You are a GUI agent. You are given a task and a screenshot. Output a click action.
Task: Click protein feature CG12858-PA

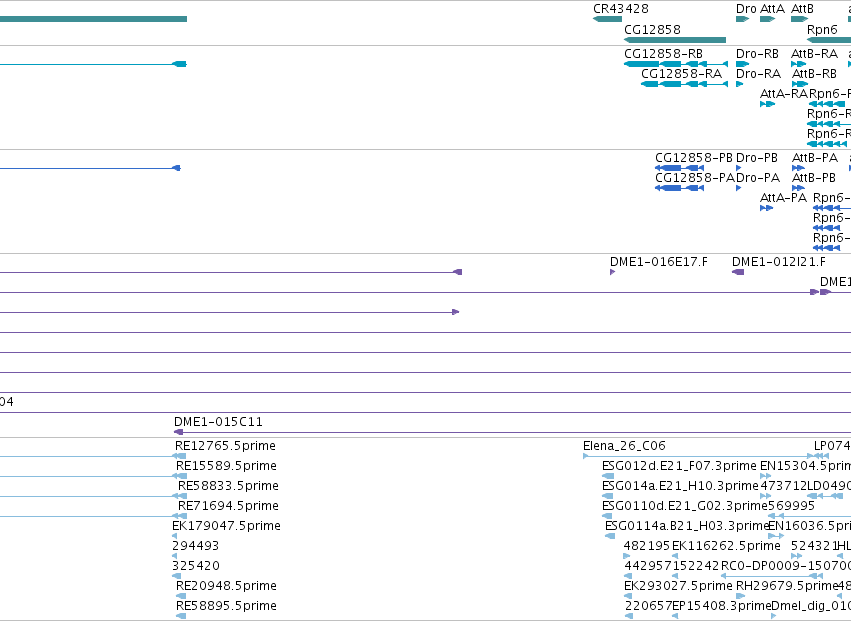click(x=679, y=188)
